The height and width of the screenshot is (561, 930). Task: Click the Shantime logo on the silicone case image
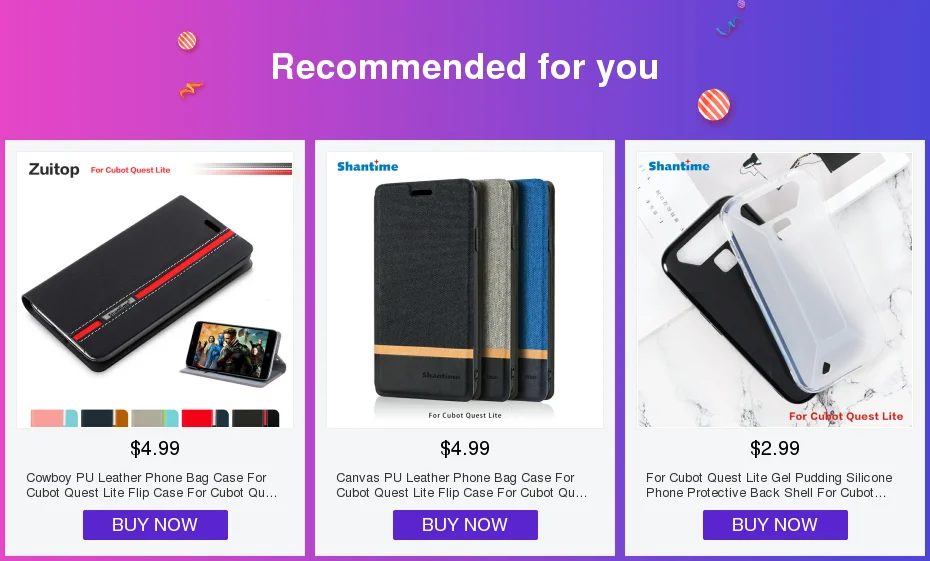(x=679, y=165)
